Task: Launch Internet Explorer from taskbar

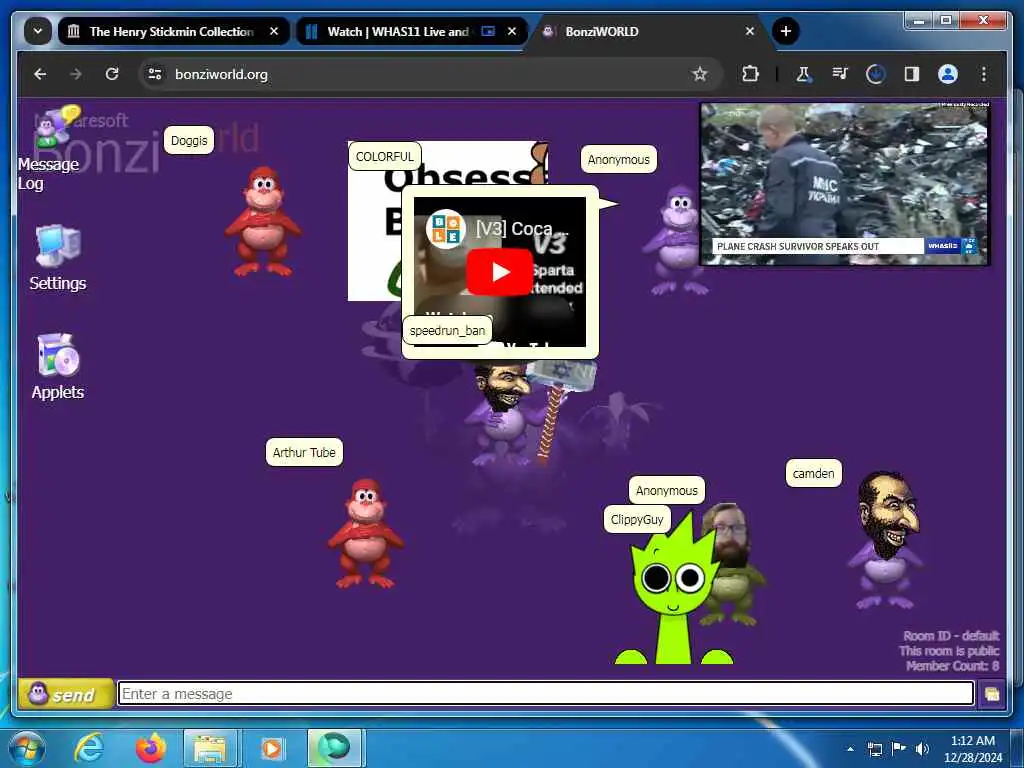Action: 89,748
